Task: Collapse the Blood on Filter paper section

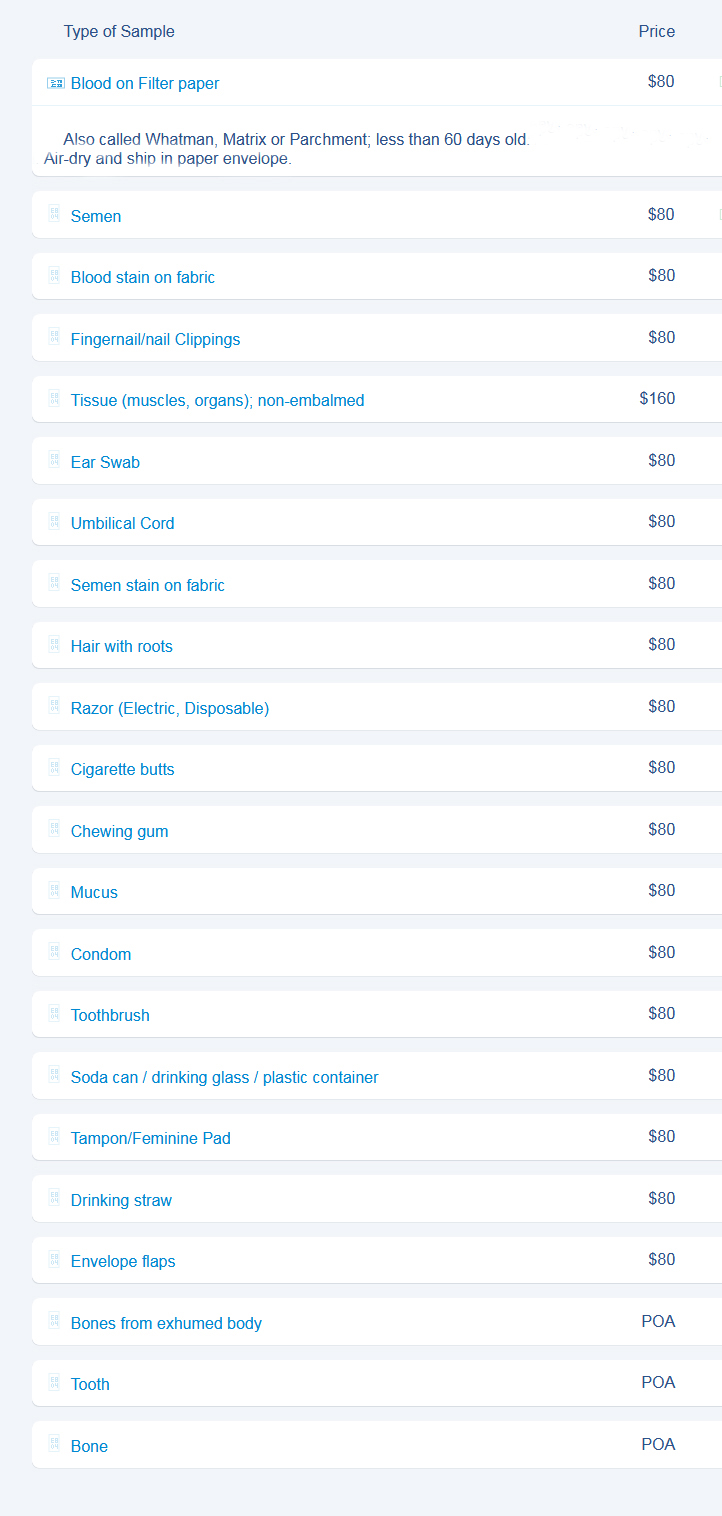Action: tap(145, 84)
